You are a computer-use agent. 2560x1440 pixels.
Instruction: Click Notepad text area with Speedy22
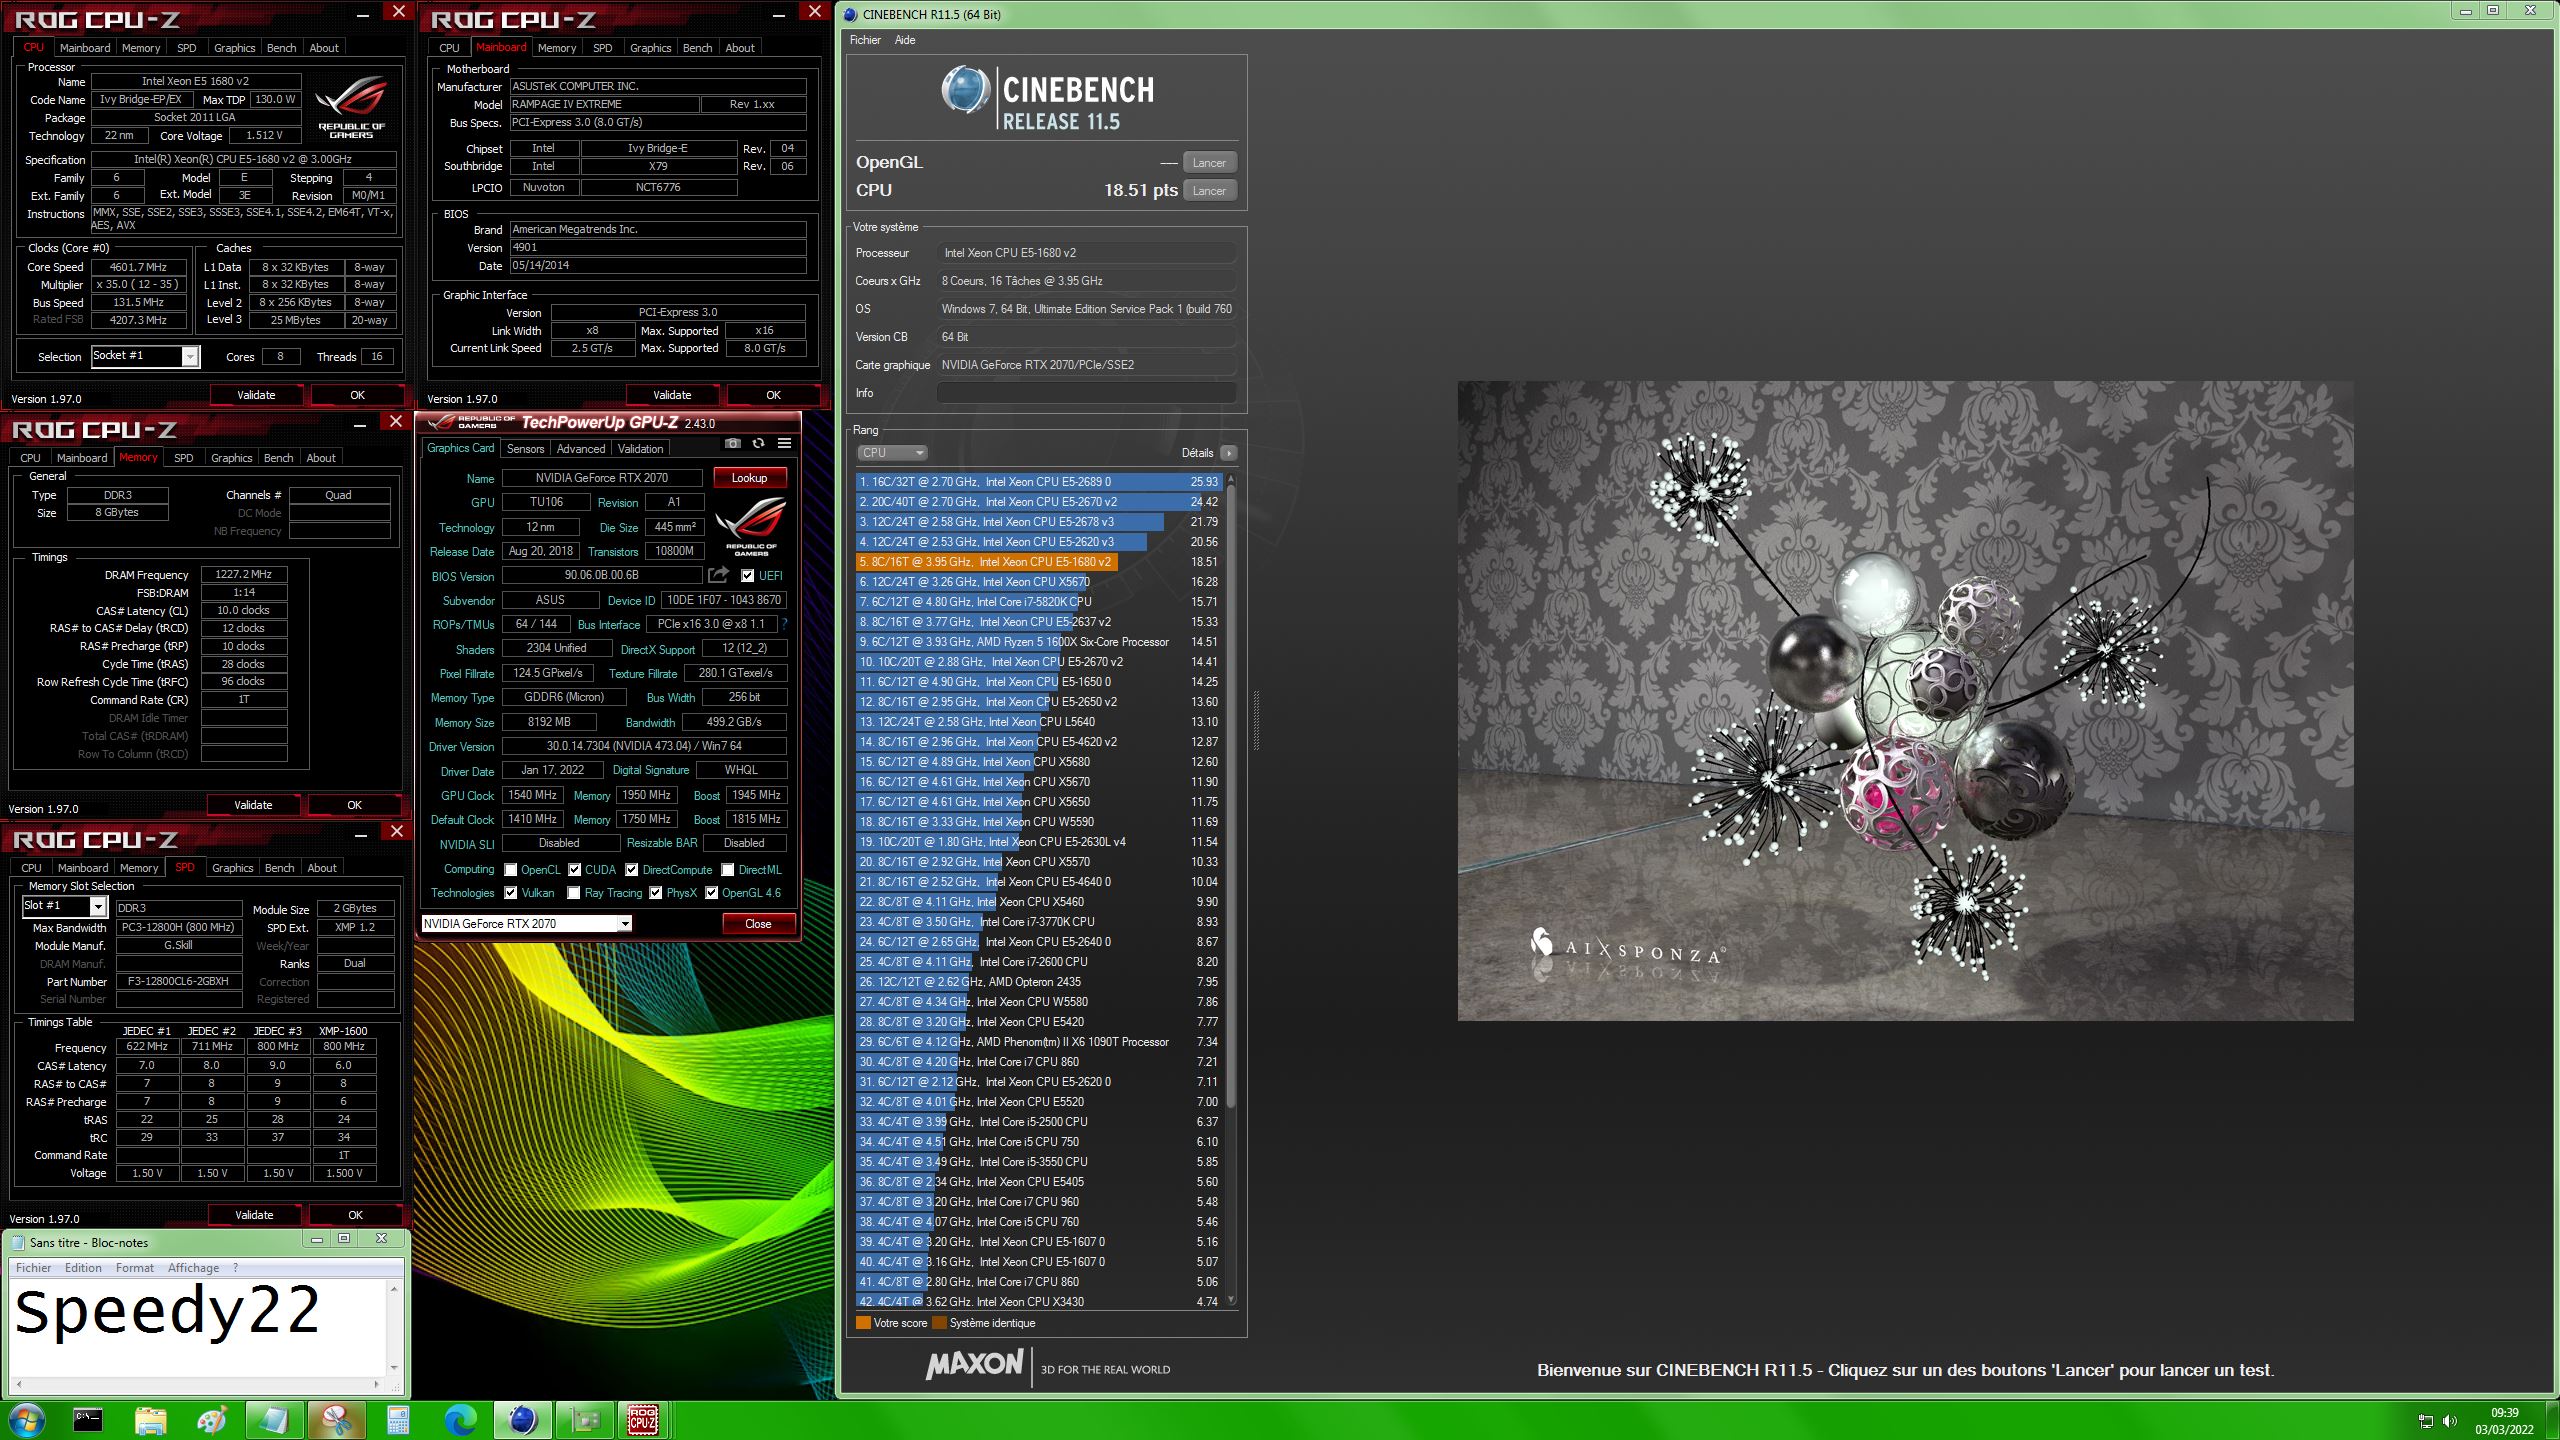[198, 1327]
